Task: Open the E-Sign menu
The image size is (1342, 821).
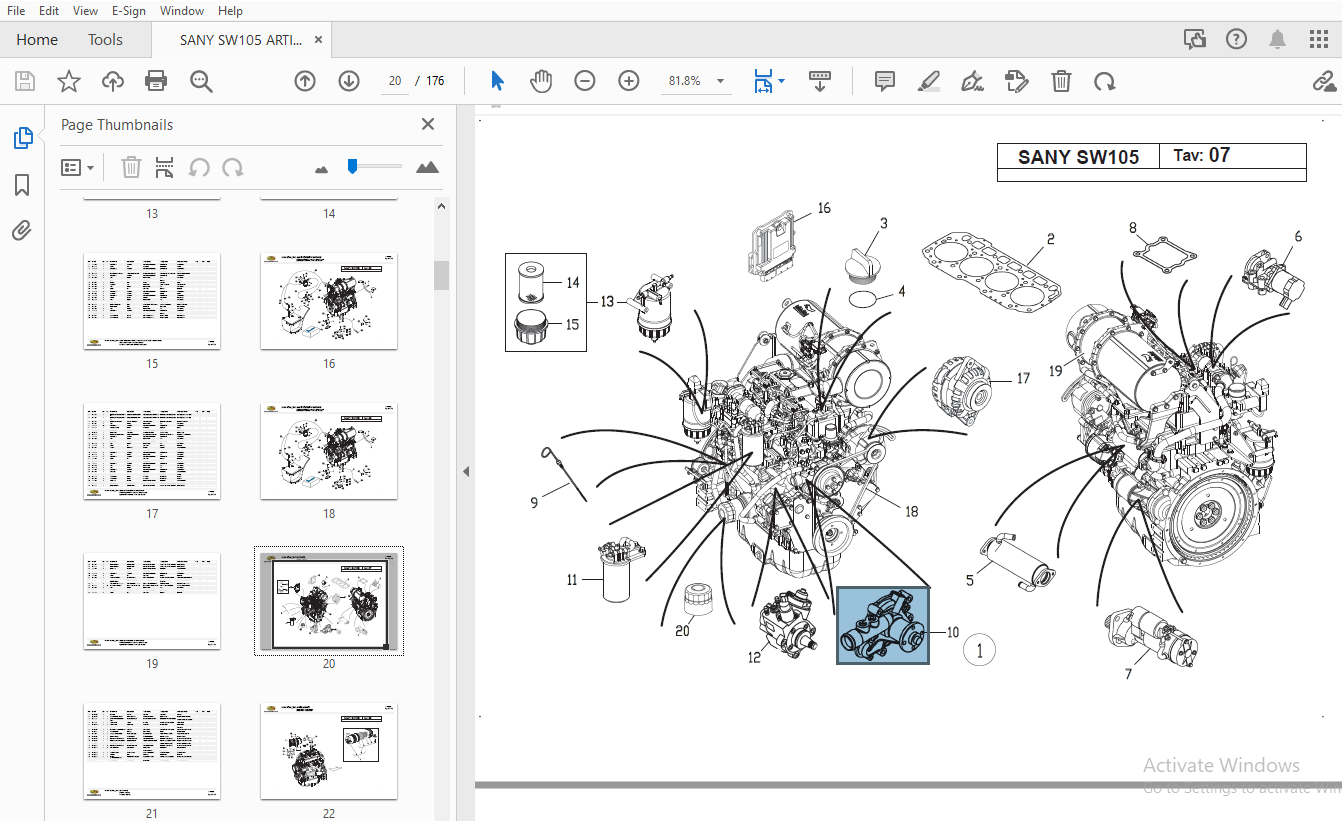Action: (x=129, y=11)
